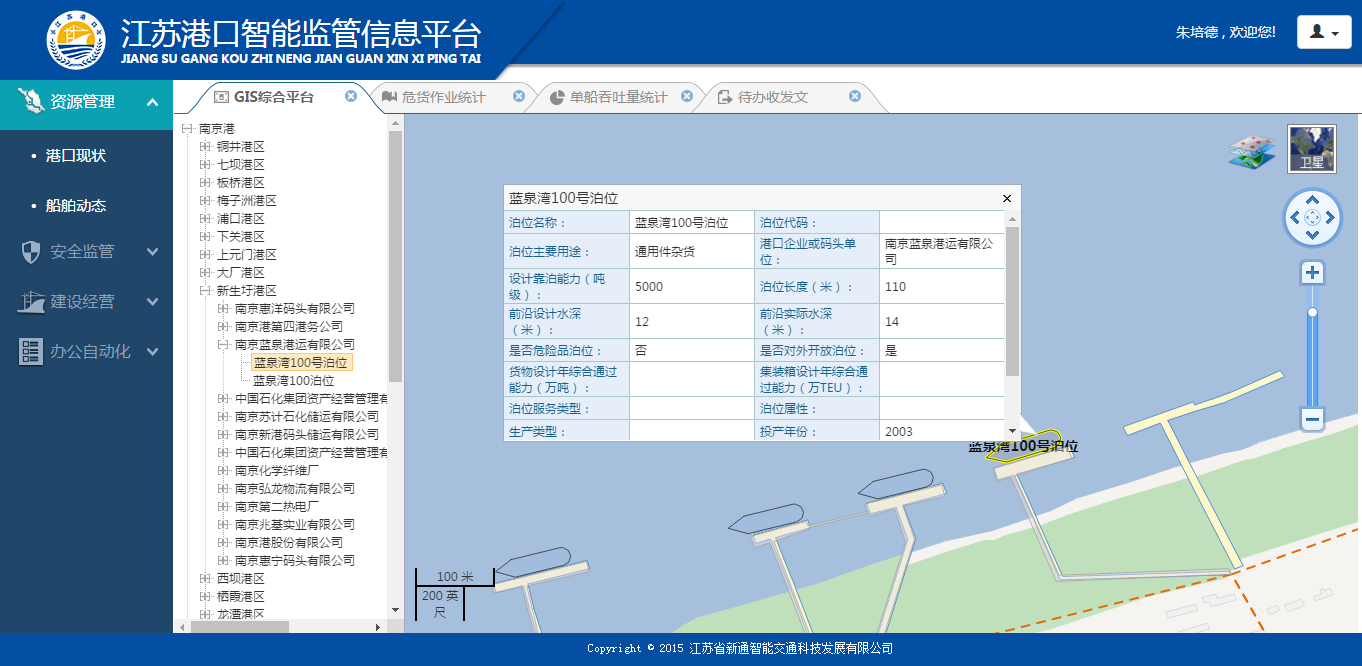
Task: Select 蓝泉湾100泊位 in the tree
Action: point(293,381)
